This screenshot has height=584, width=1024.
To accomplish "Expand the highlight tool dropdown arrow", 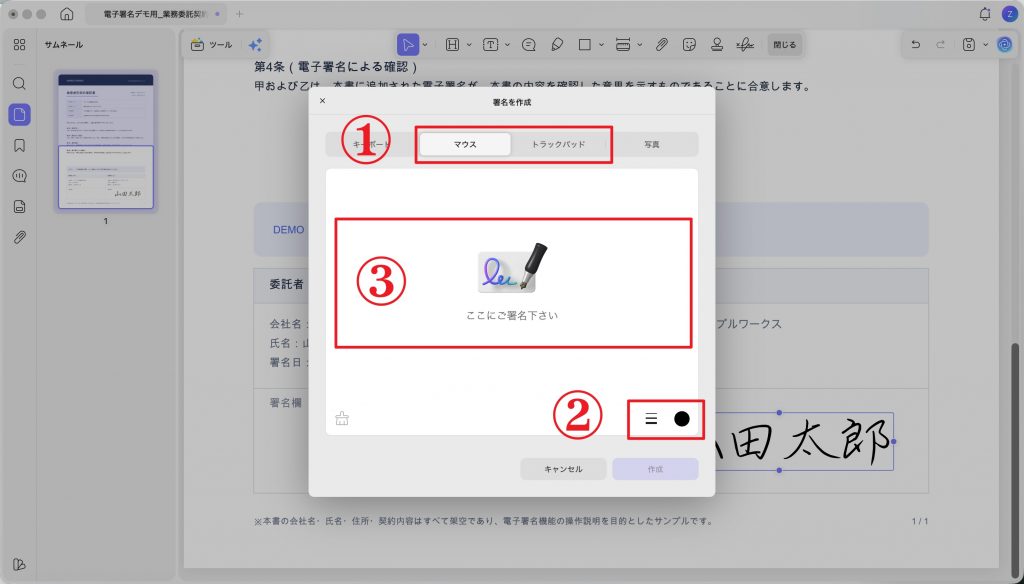I will [469, 44].
